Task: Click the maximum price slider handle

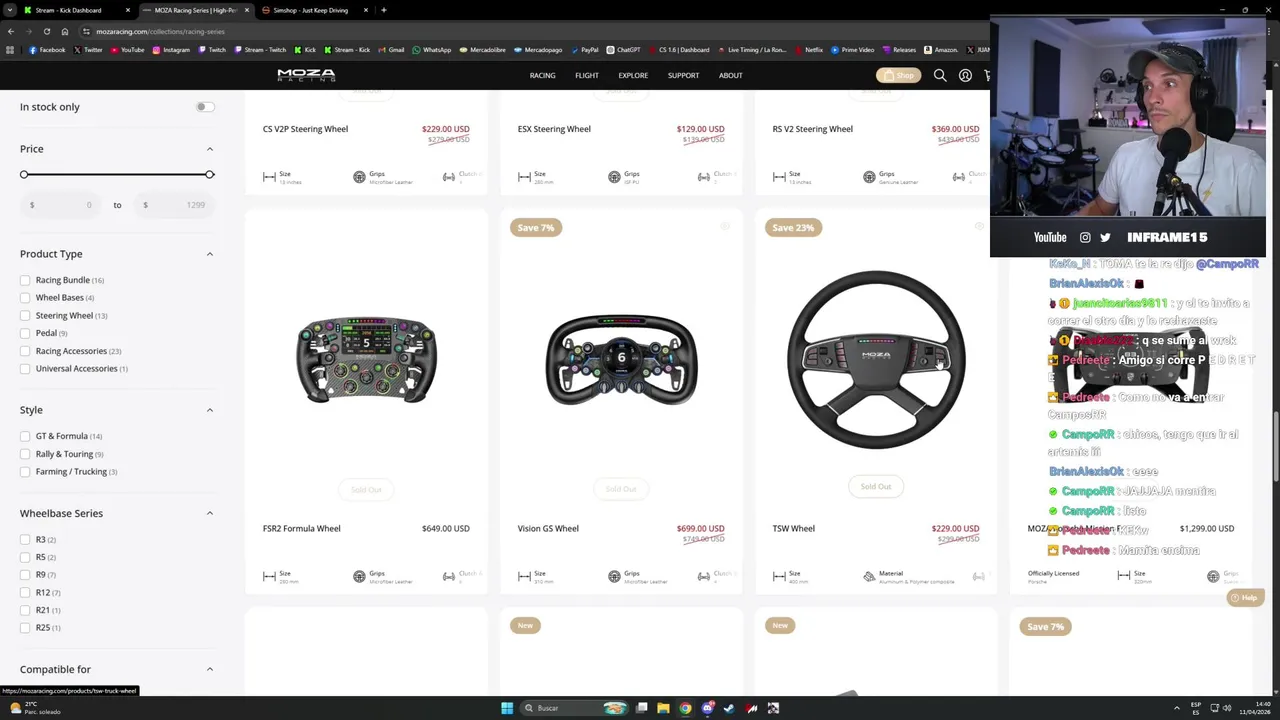Action: [209, 175]
